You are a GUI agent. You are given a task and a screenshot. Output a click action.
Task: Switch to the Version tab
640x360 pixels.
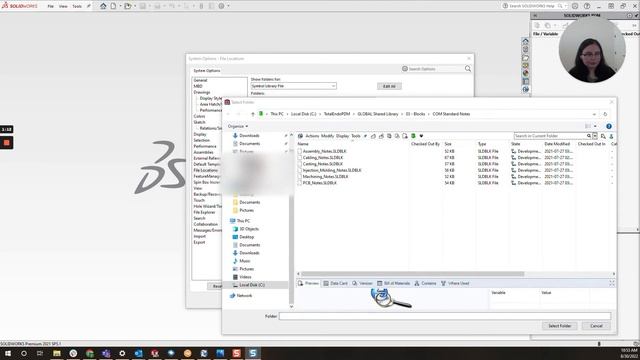(362, 283)
